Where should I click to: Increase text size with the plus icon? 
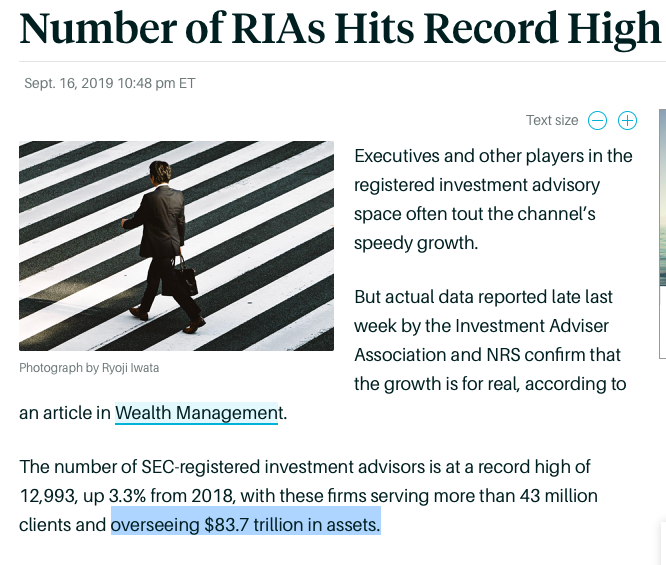click(x=627, y=121)
